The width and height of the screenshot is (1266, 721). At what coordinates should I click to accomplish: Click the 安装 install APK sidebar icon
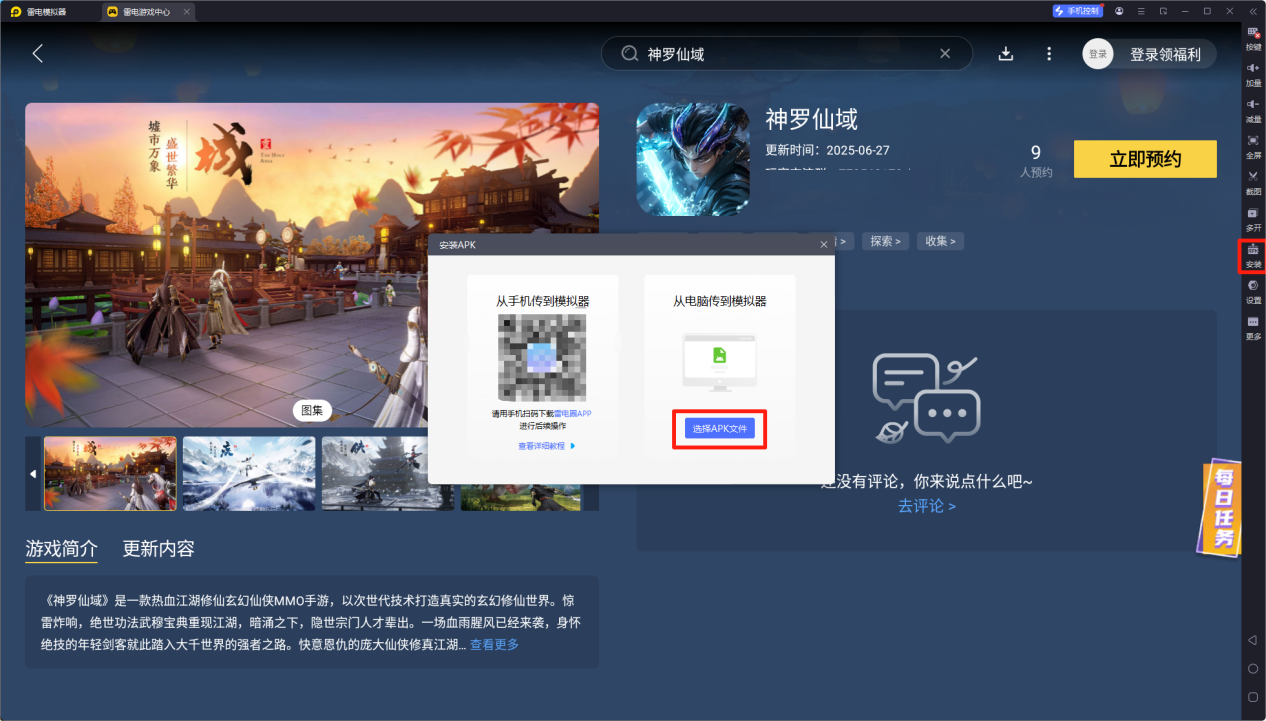point(1253,256)
